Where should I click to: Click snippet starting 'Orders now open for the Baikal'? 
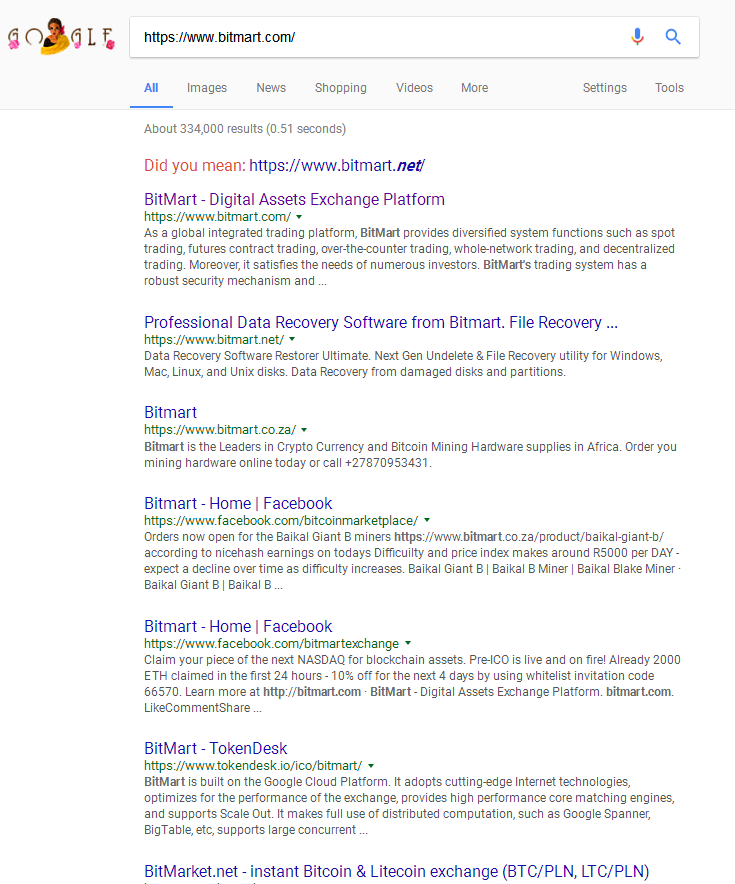click(412, 560)
